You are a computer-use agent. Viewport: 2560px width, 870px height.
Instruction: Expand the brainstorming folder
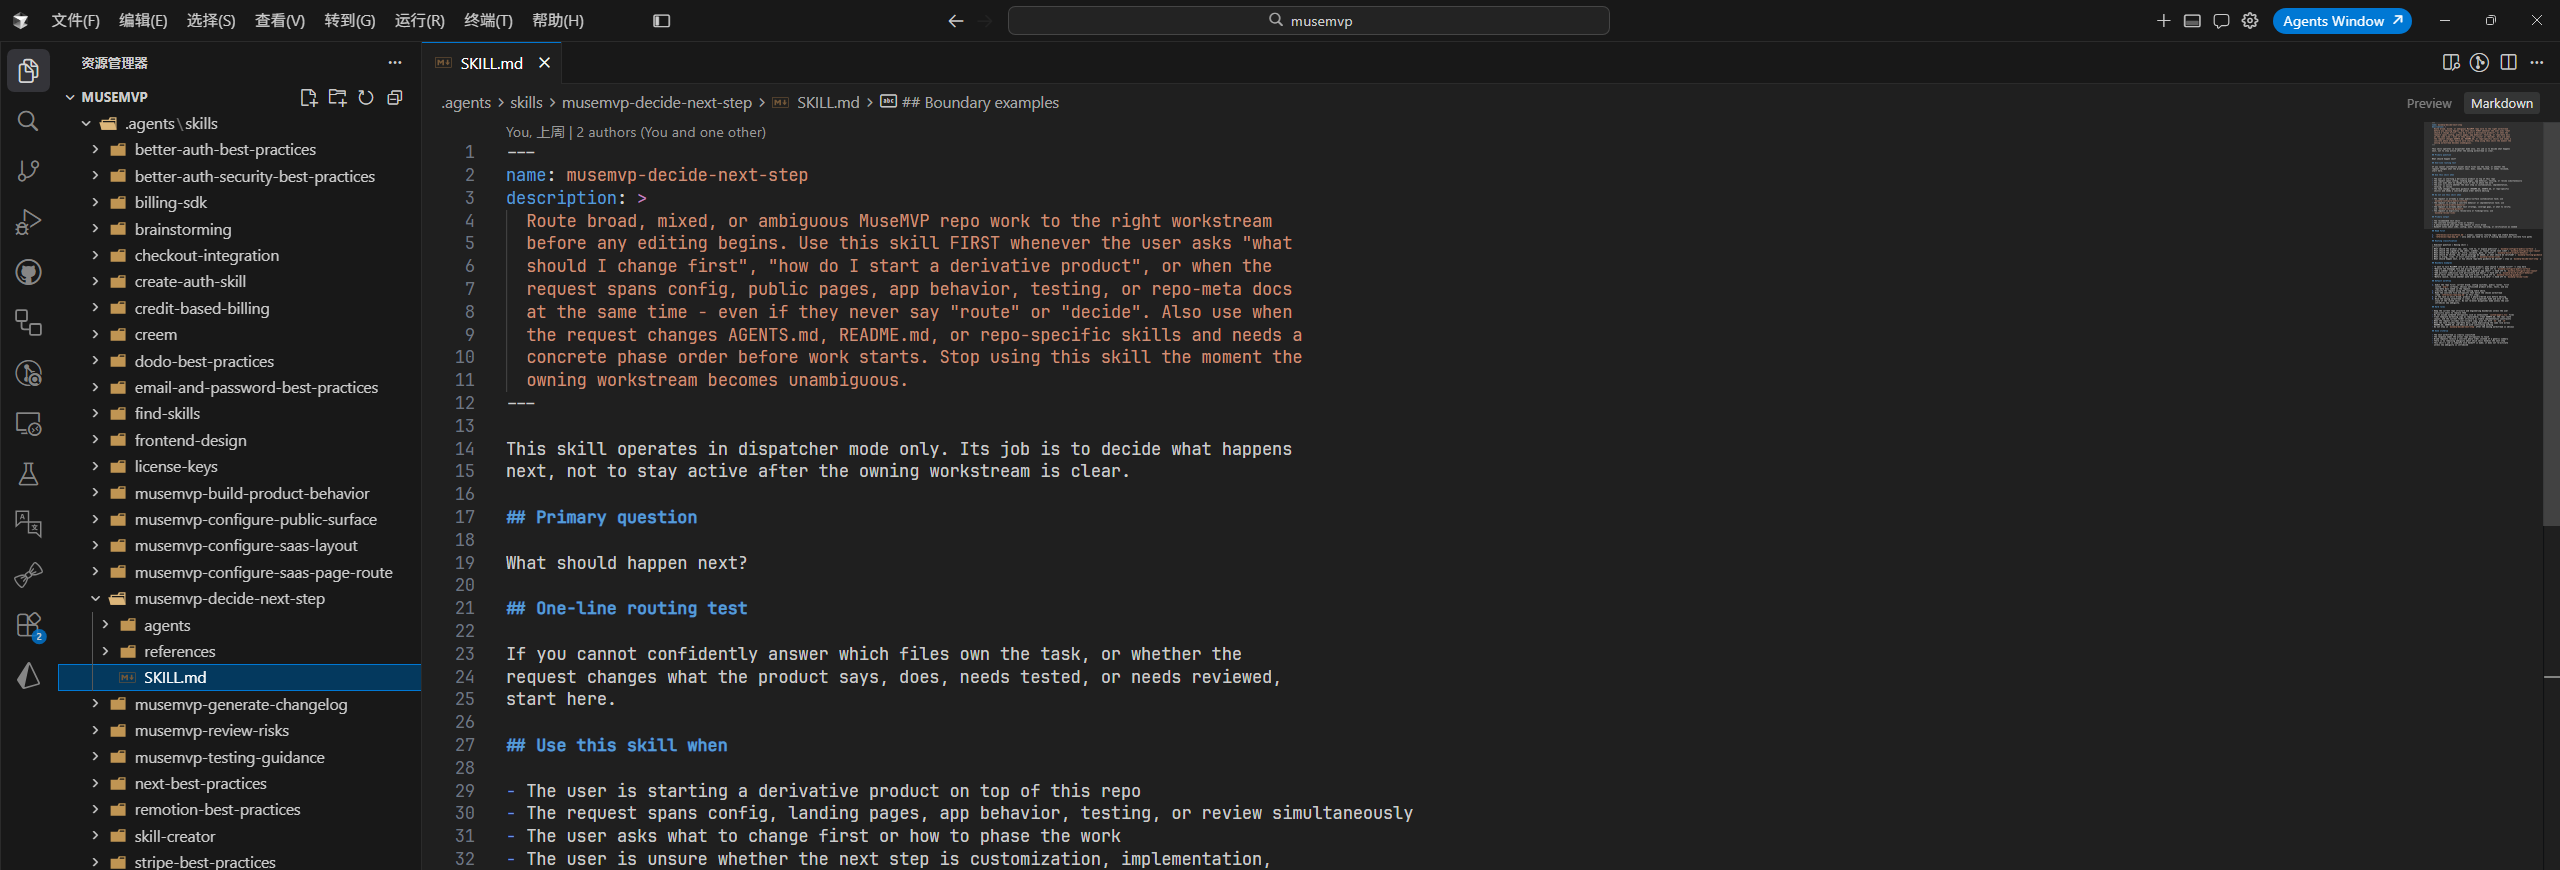95,229
